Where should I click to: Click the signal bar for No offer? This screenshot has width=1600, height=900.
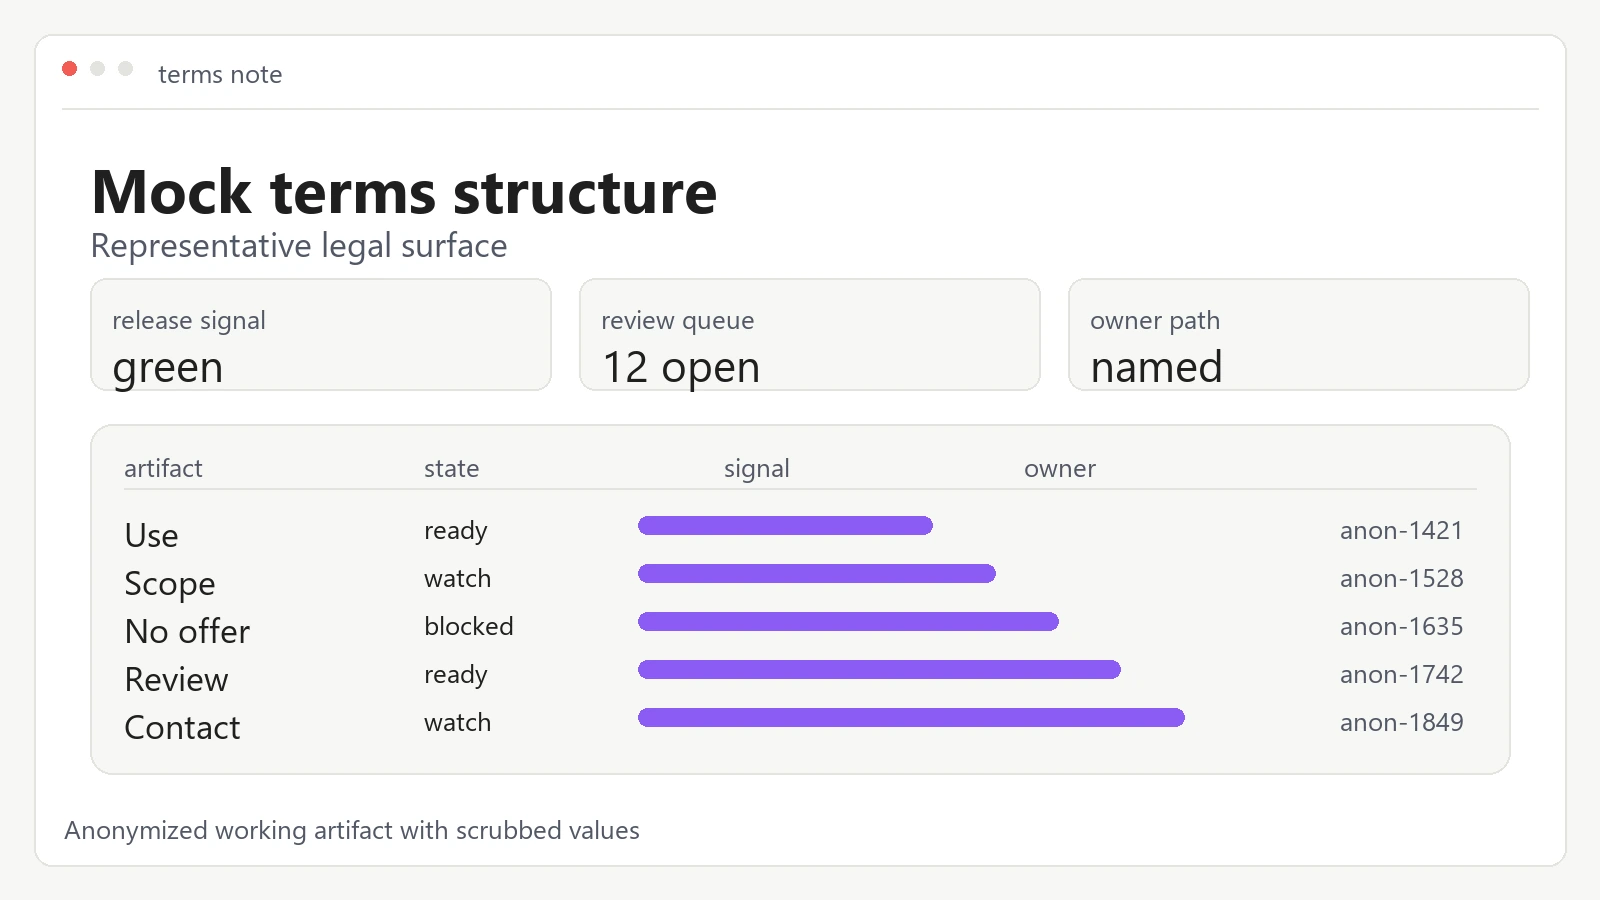click(x=848, y=621)
